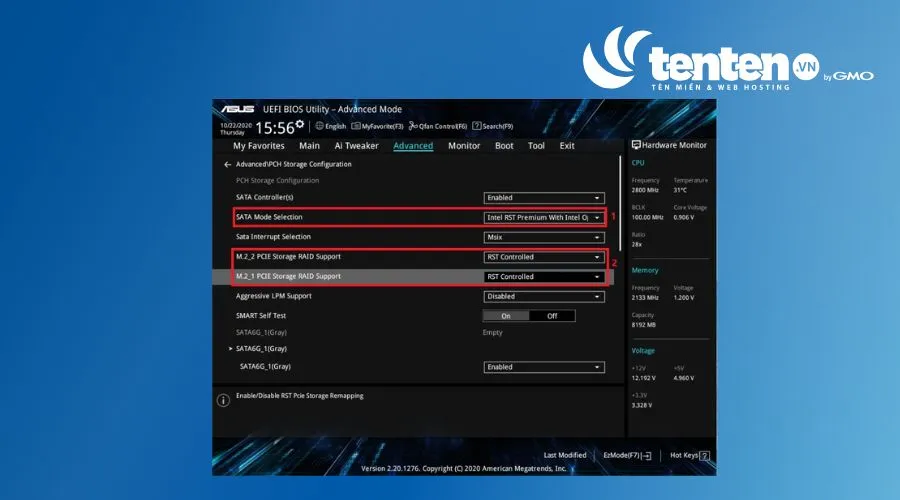Switch to the Boot tab
The image size is (900, 500).
click(504, 146)
